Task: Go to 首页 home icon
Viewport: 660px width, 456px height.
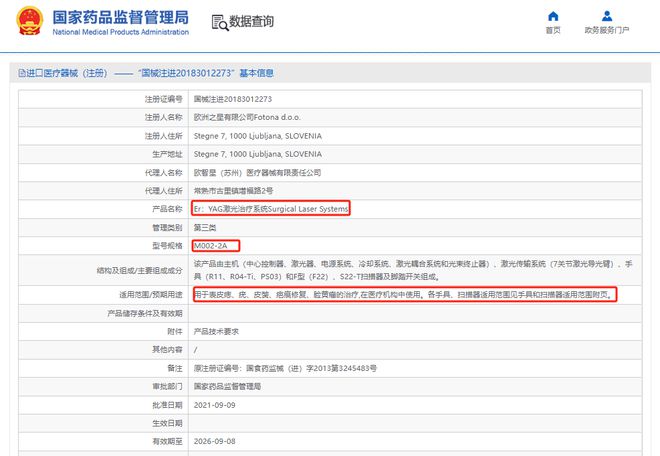Action: pyautogui.click(x=553, y=16)
